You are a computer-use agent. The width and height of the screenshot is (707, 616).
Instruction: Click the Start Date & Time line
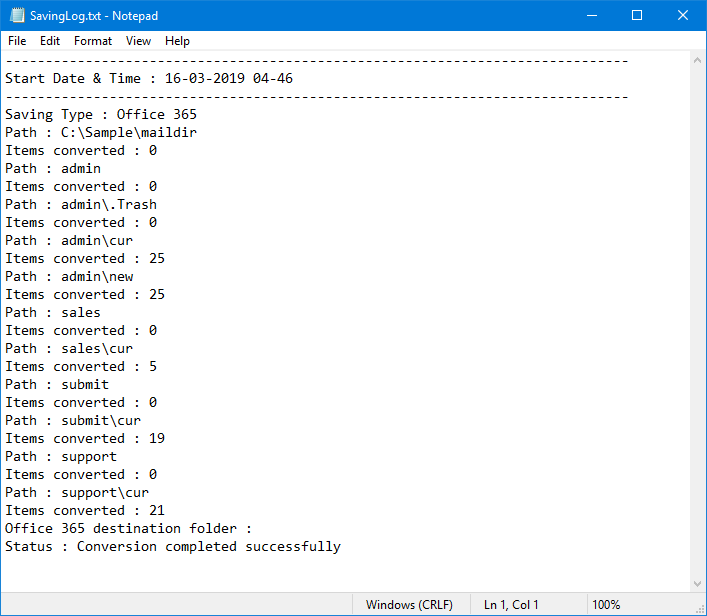pyautogui.click(x=149, y=78)
